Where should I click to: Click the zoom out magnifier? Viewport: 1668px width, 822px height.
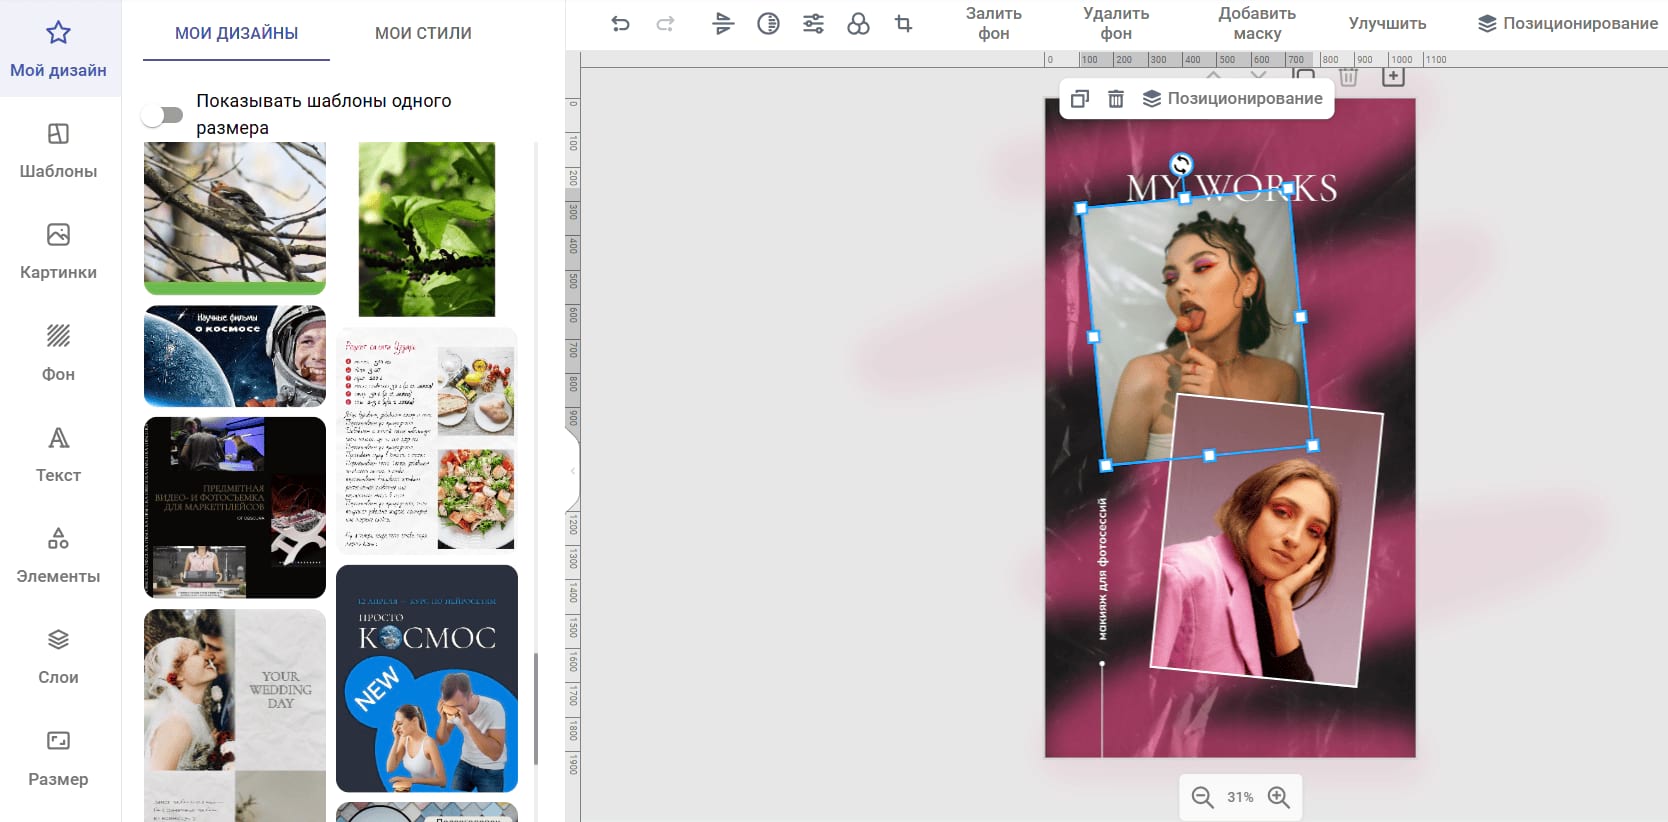click(1202, 797)
